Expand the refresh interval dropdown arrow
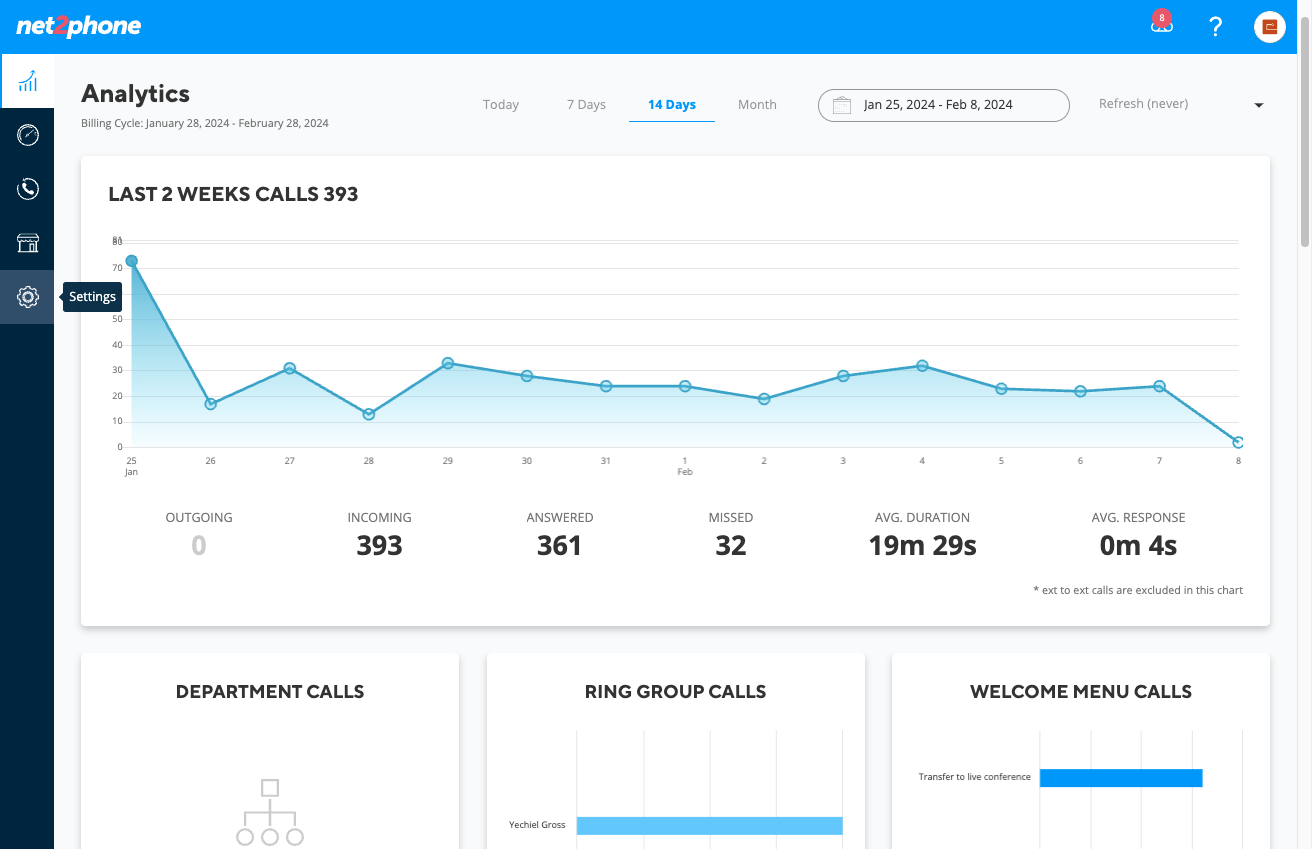 tap(1259, 105)
